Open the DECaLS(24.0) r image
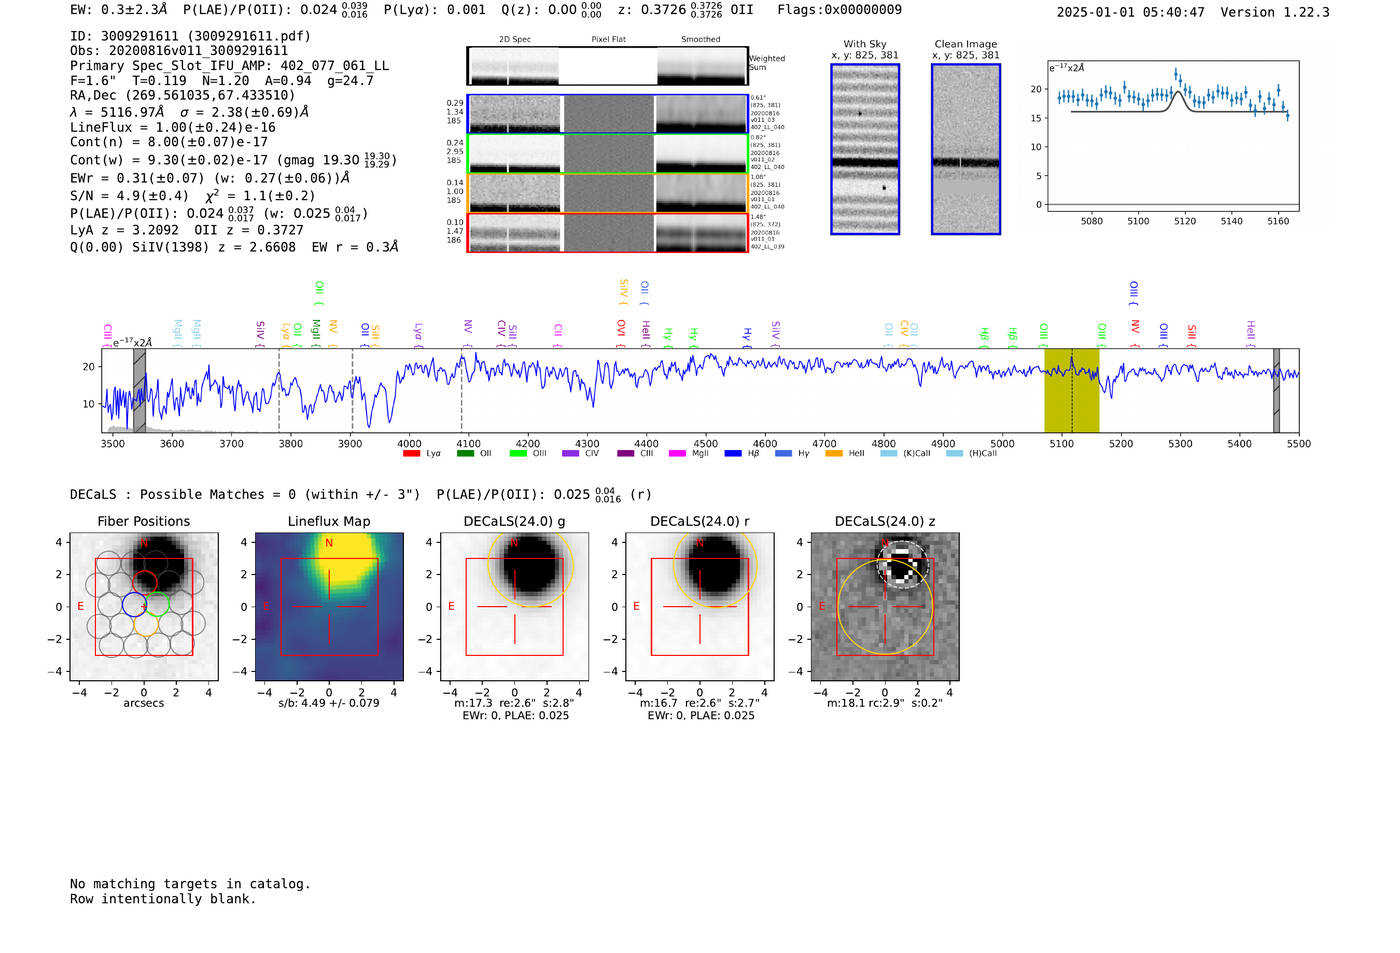 (700, 607)
